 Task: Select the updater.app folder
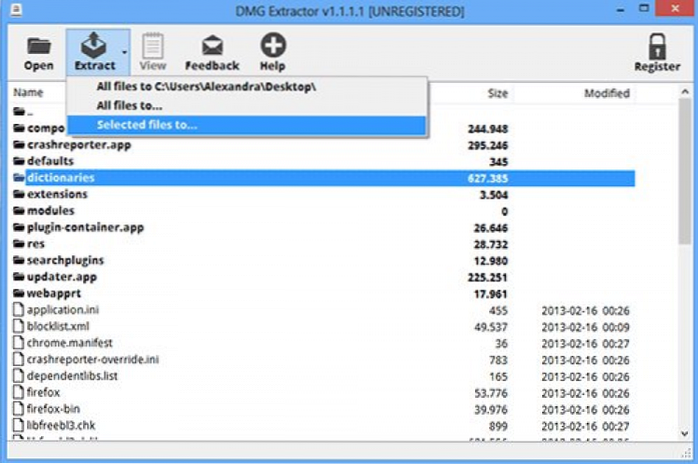(64, 277)
